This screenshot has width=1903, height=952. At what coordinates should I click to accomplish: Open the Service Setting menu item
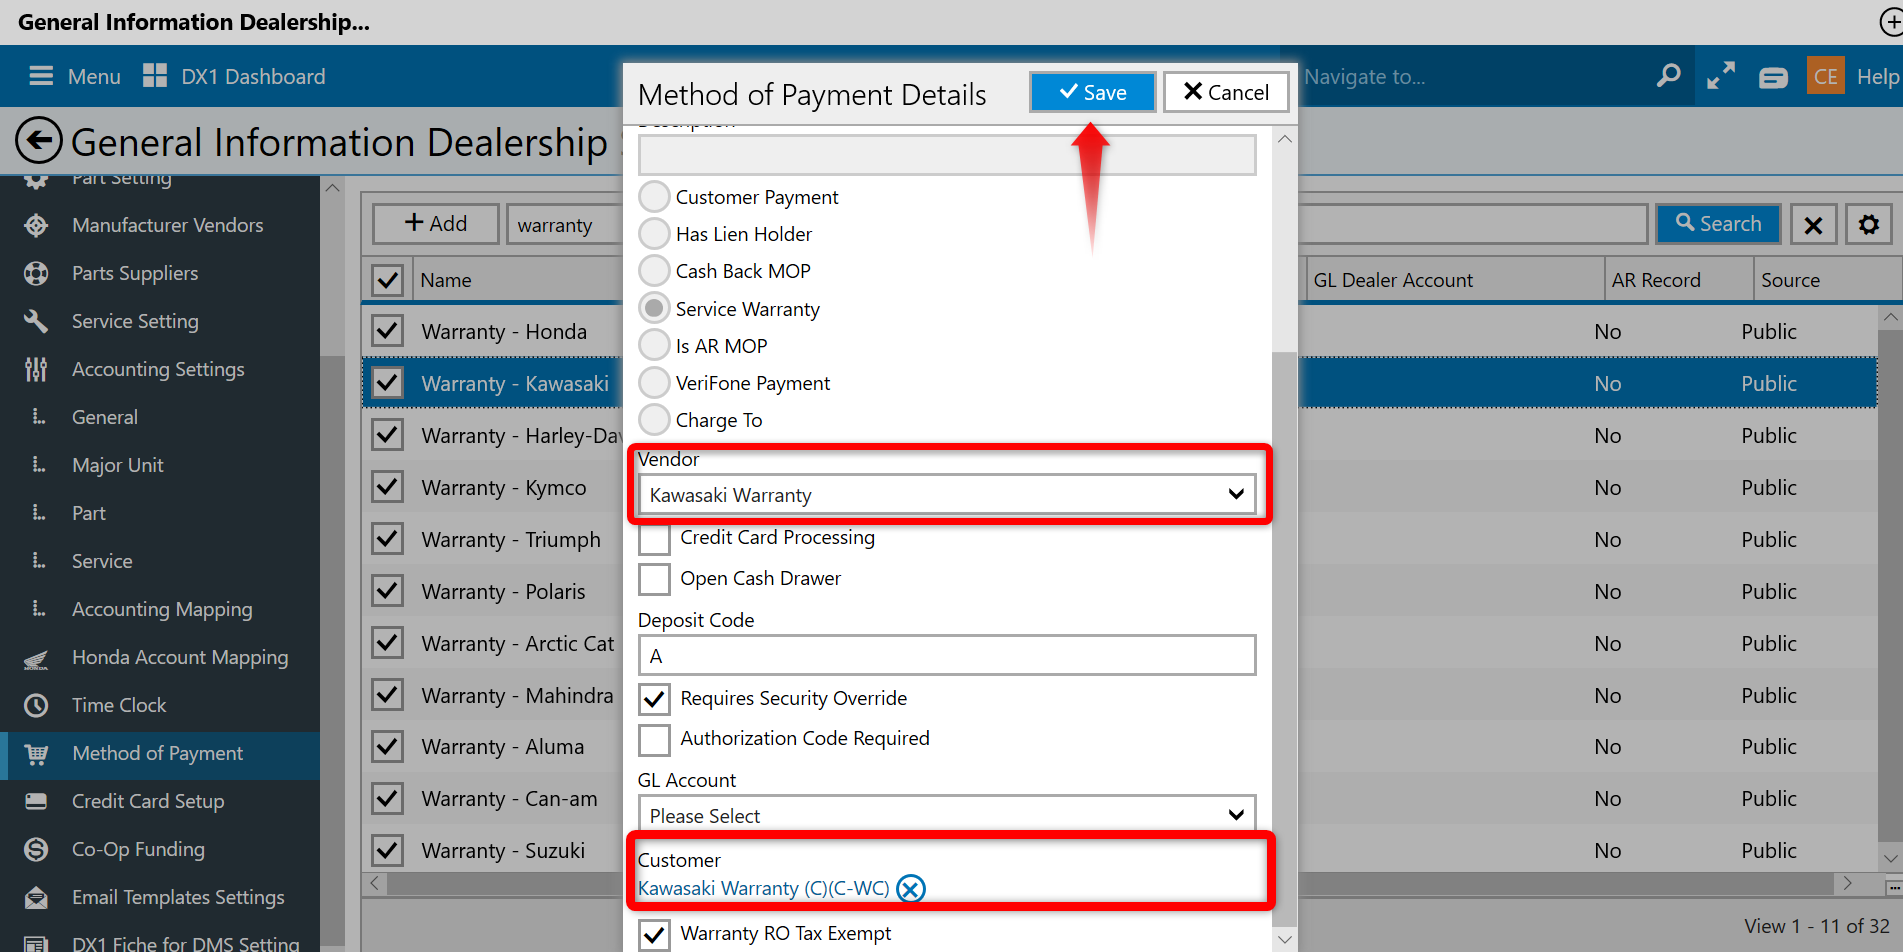(135, 321)
